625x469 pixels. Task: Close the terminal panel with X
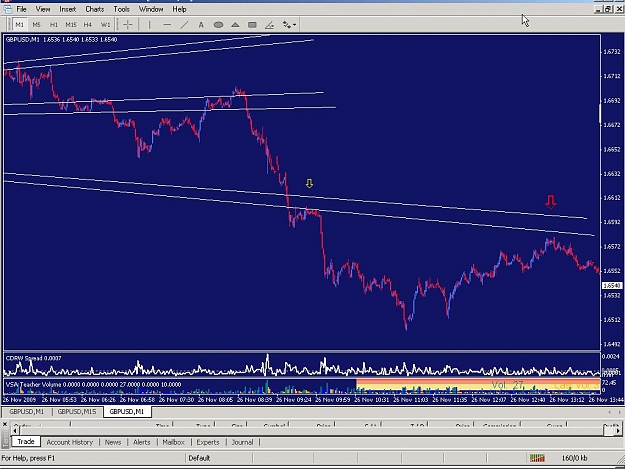[5, 424]
